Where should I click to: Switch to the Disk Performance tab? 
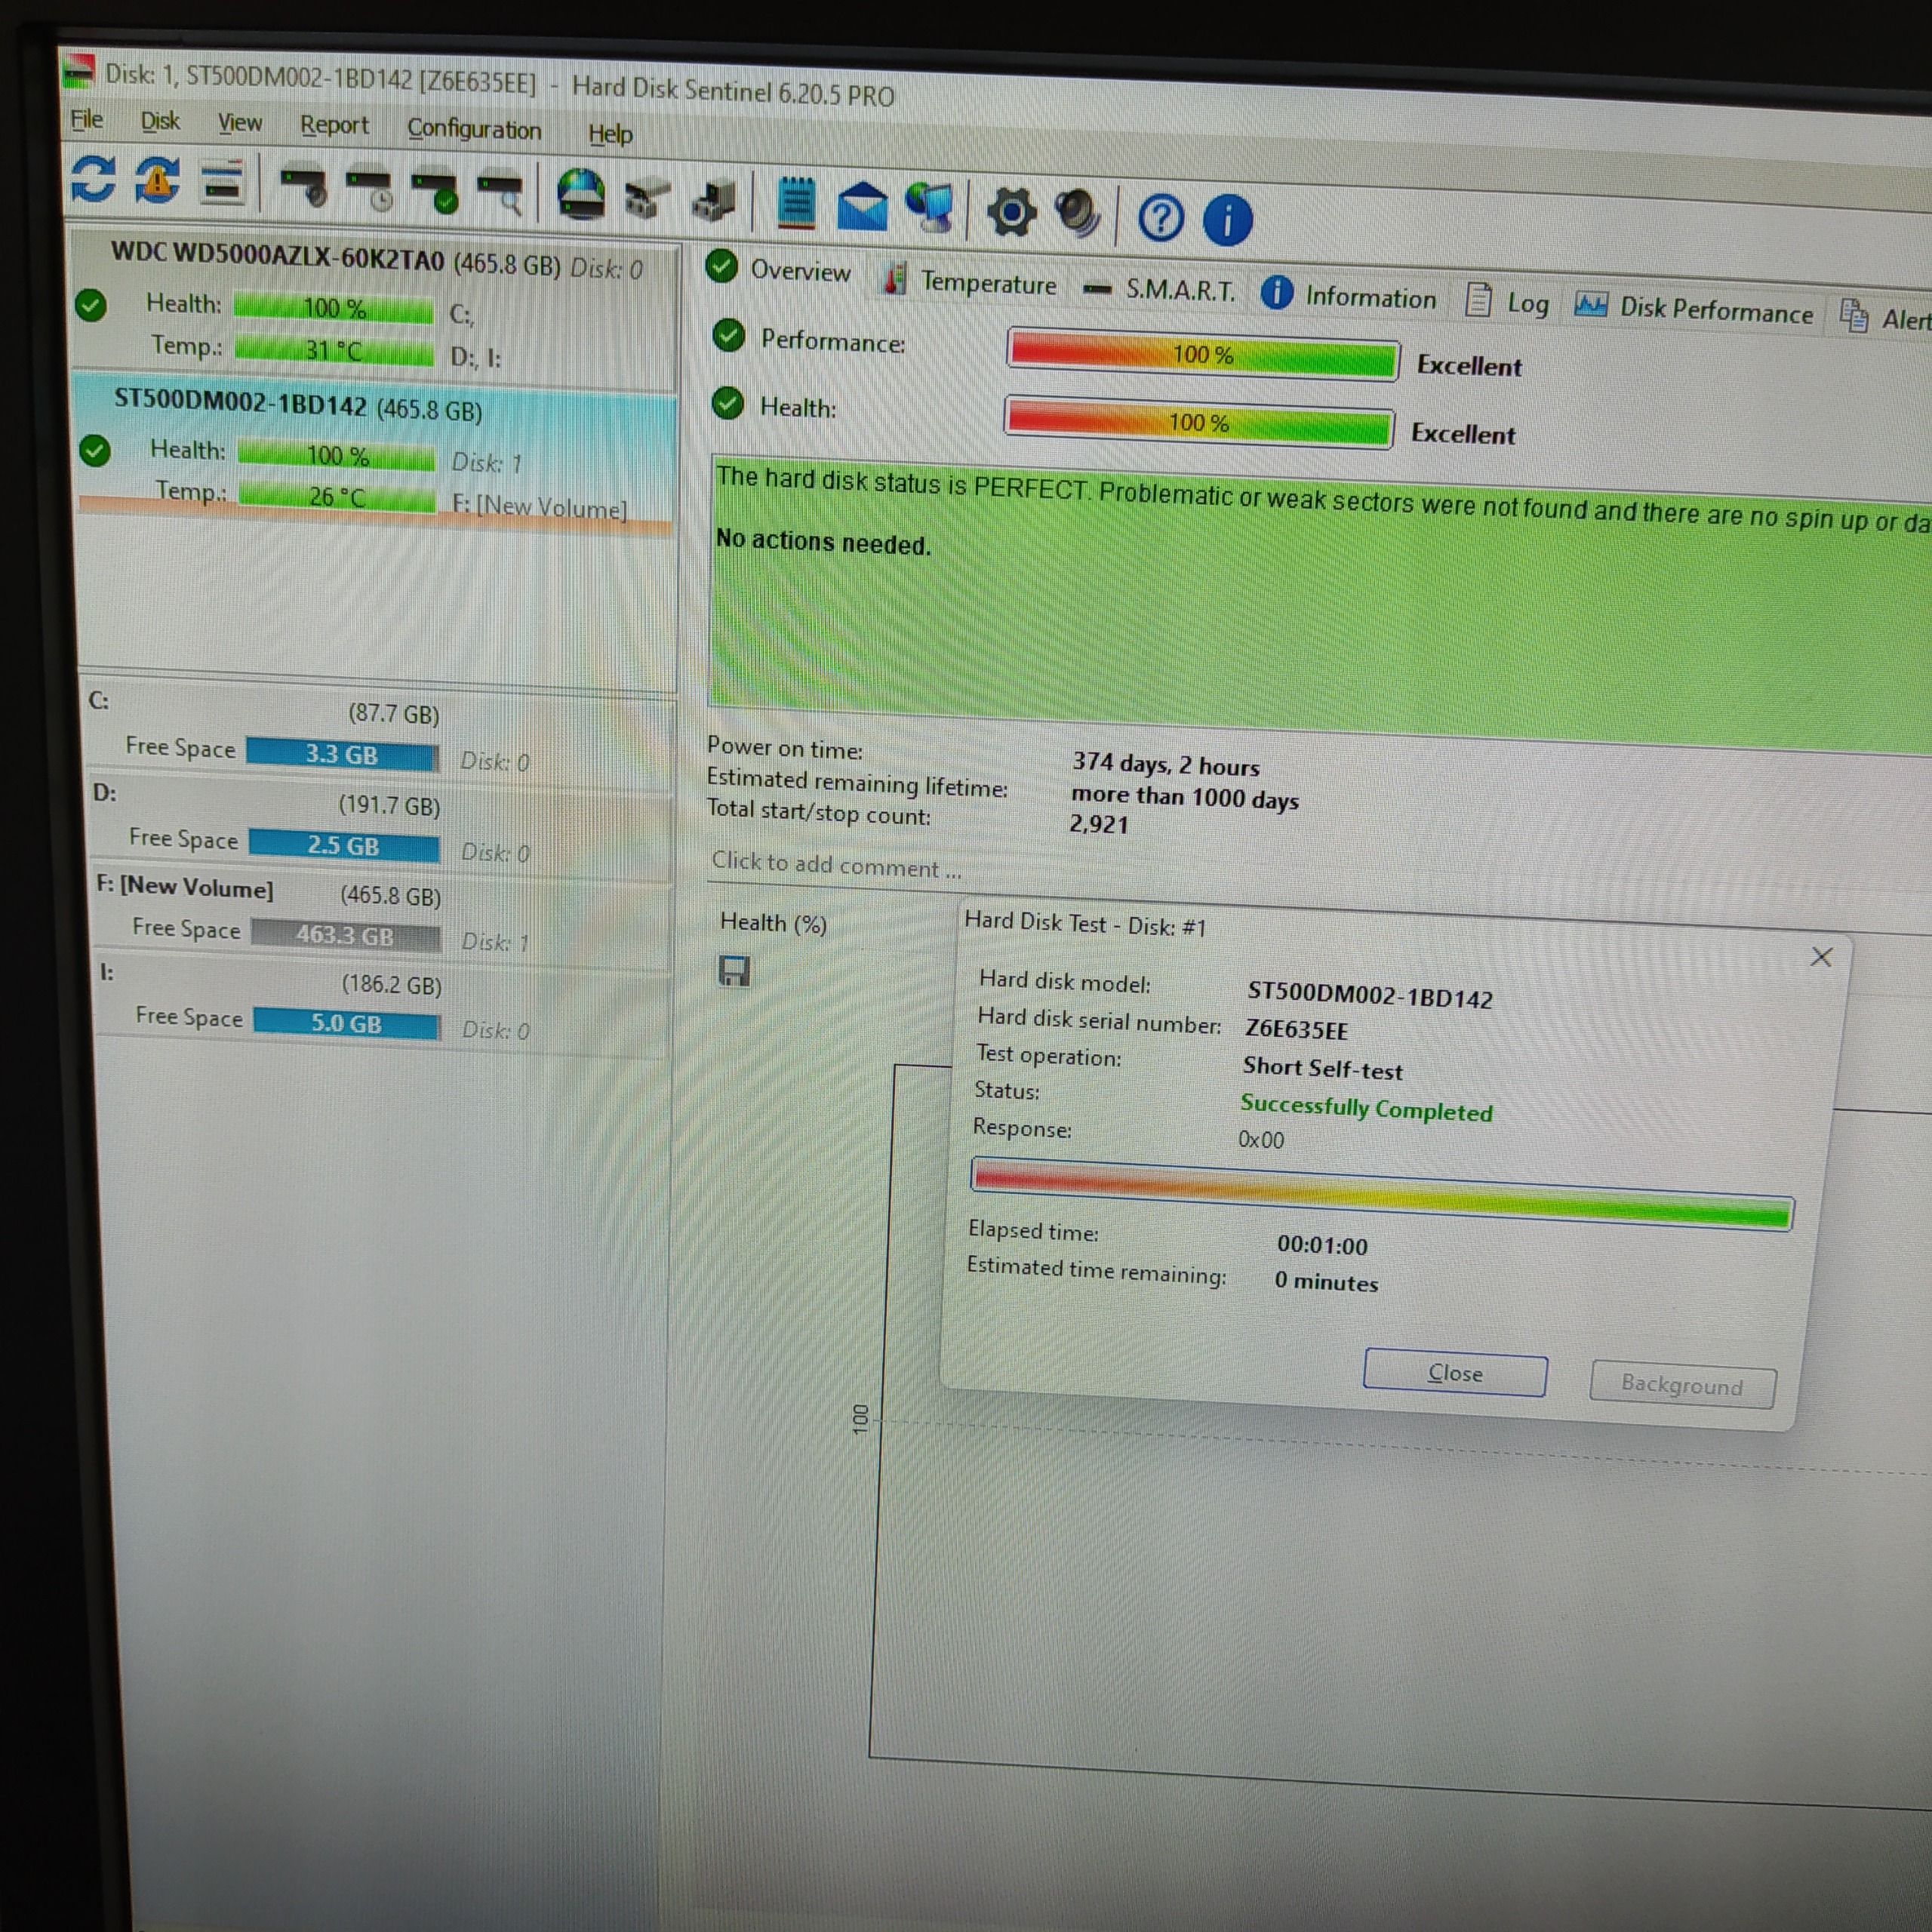point(1694,309)
